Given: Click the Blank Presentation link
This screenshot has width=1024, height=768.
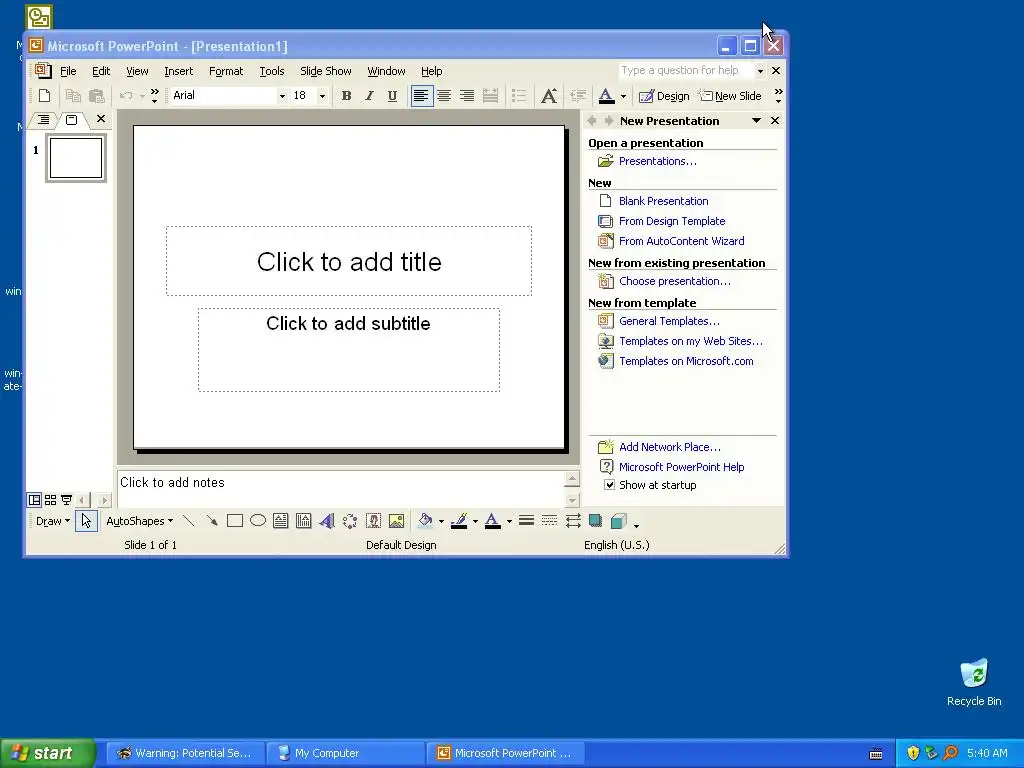Looking at the screenshot, I should (x=664, y=201).
